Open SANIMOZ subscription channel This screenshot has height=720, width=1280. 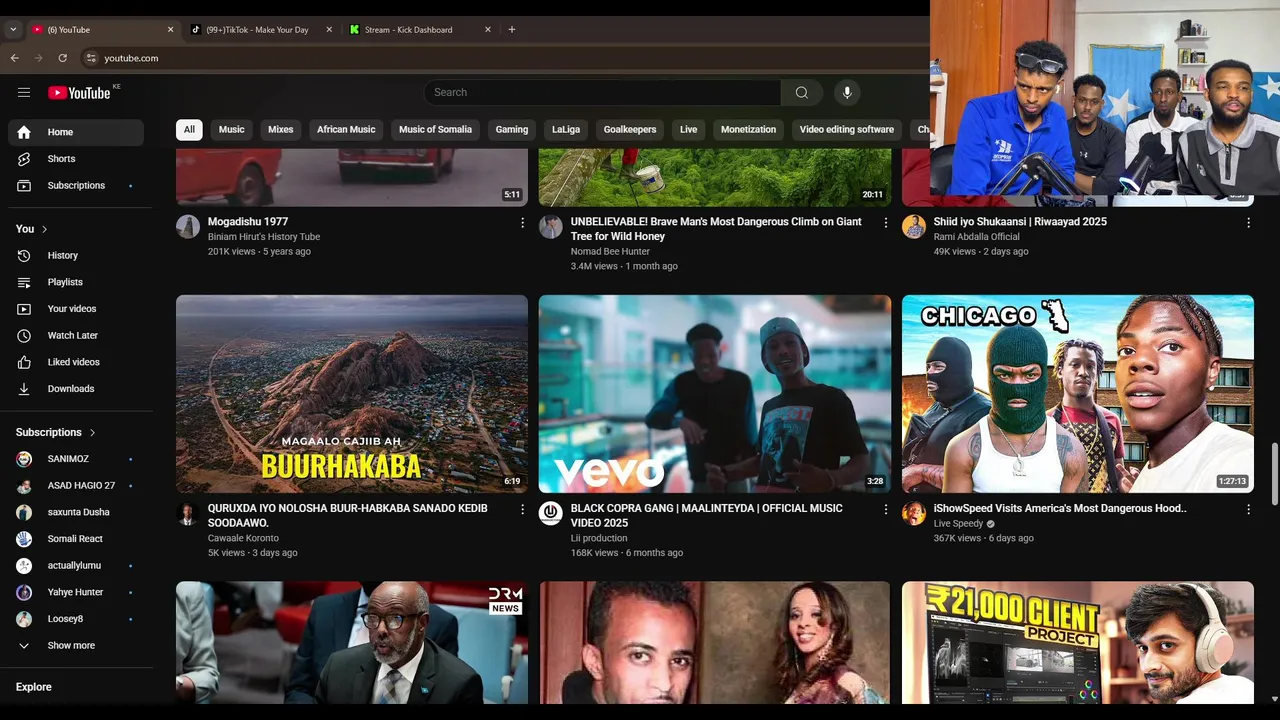(x=76, y=459)
